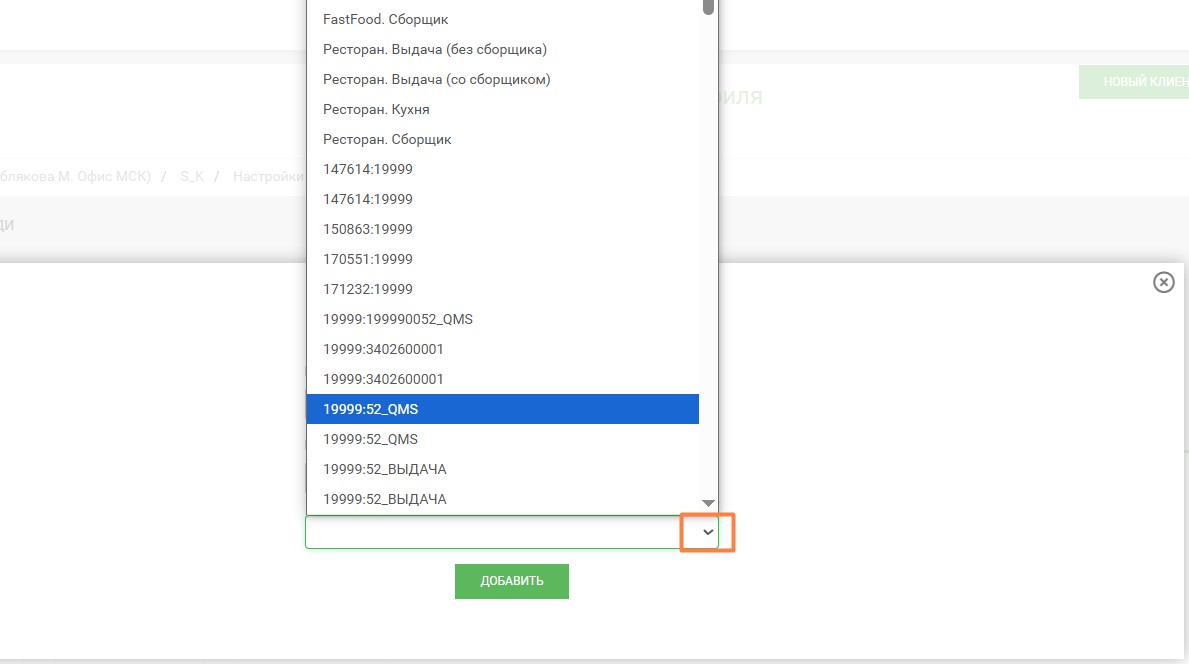Click the combo box chevron arrow
The height and width of the screenshot is (664, 1189).
(708, 532)
